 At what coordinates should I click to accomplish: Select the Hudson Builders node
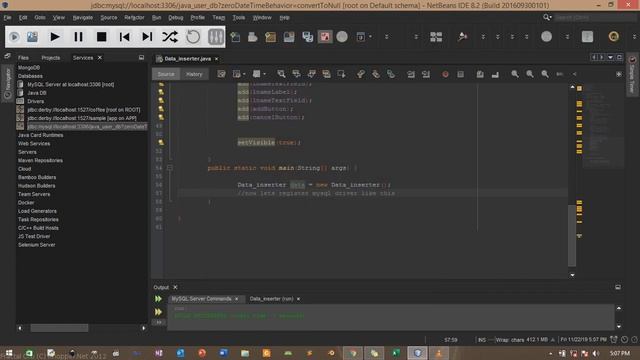click(x=36, y=186)
